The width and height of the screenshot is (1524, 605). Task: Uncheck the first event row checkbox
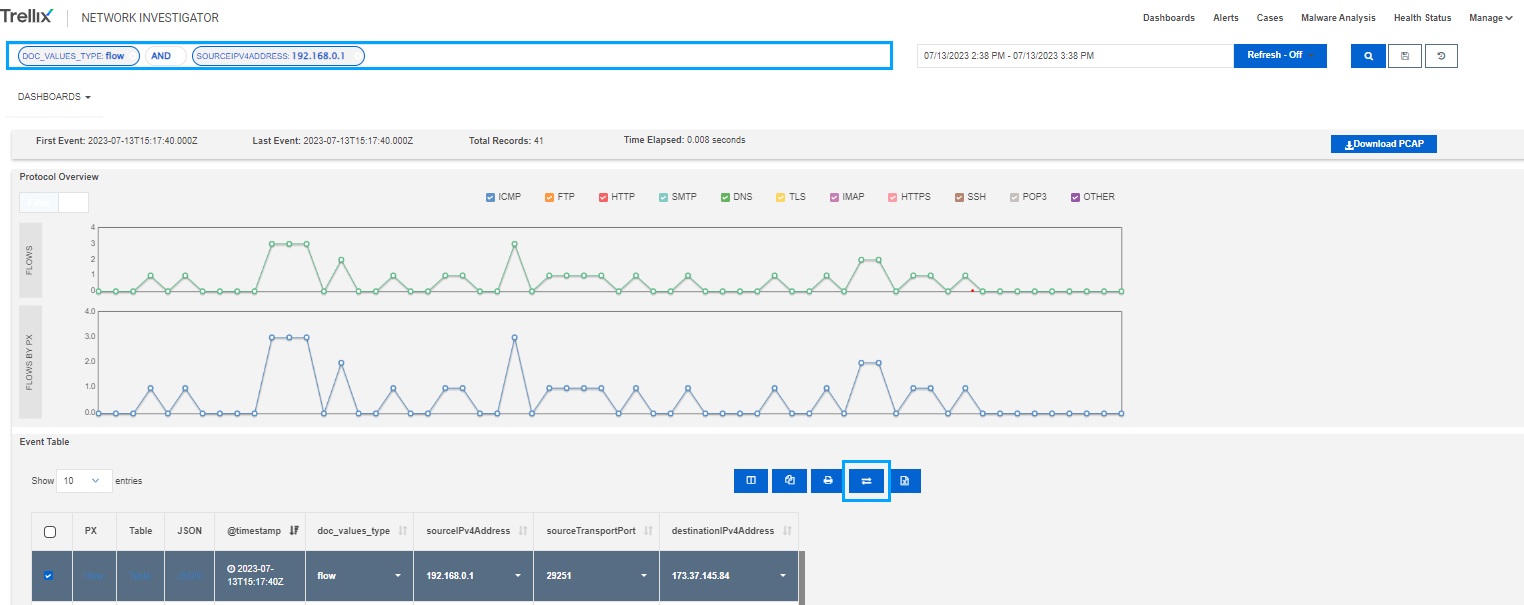click(49, 575)
